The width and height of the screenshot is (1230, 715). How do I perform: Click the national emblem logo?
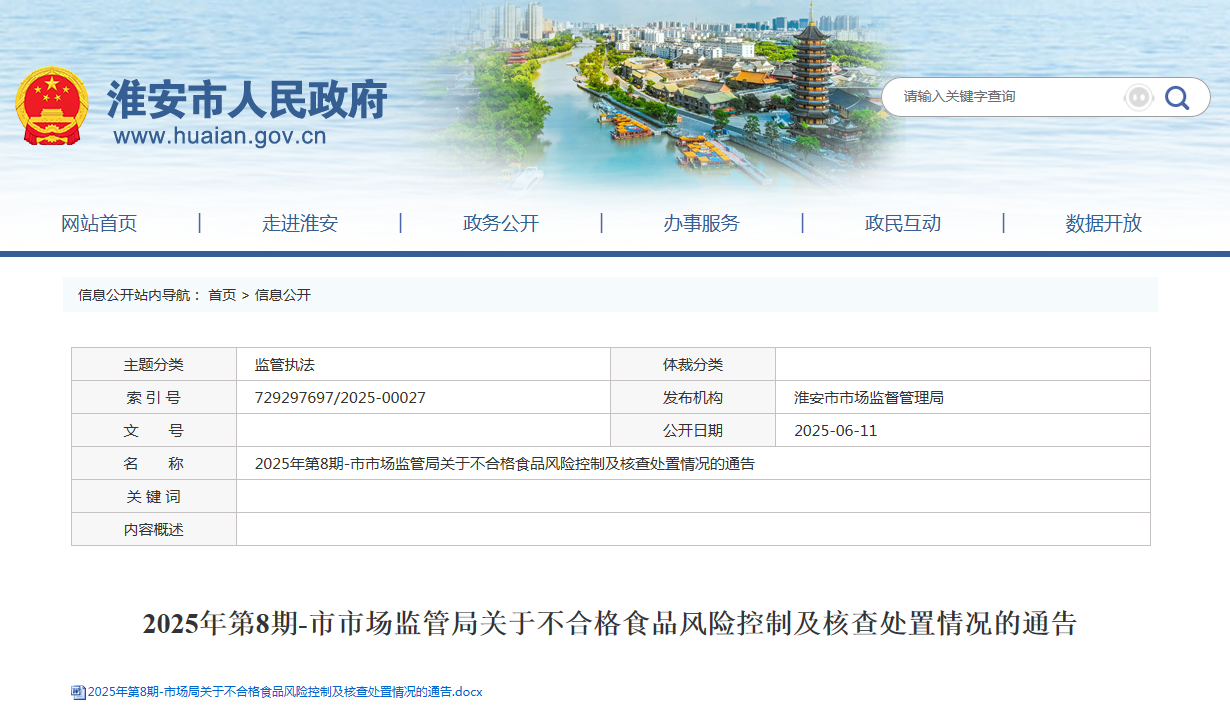52,106
